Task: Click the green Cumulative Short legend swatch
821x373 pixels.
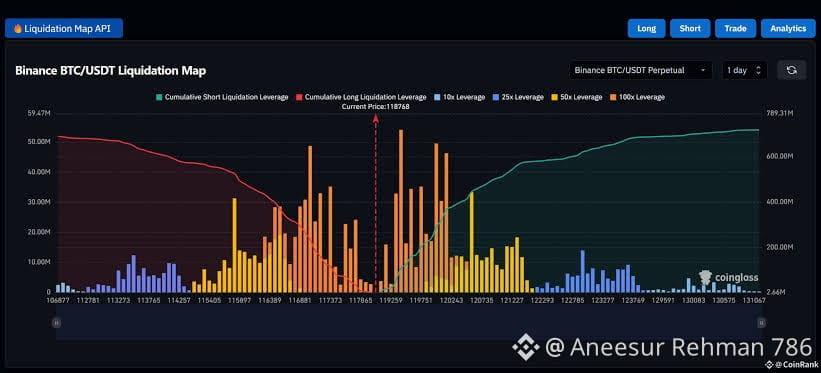Action: coord(159,97)
